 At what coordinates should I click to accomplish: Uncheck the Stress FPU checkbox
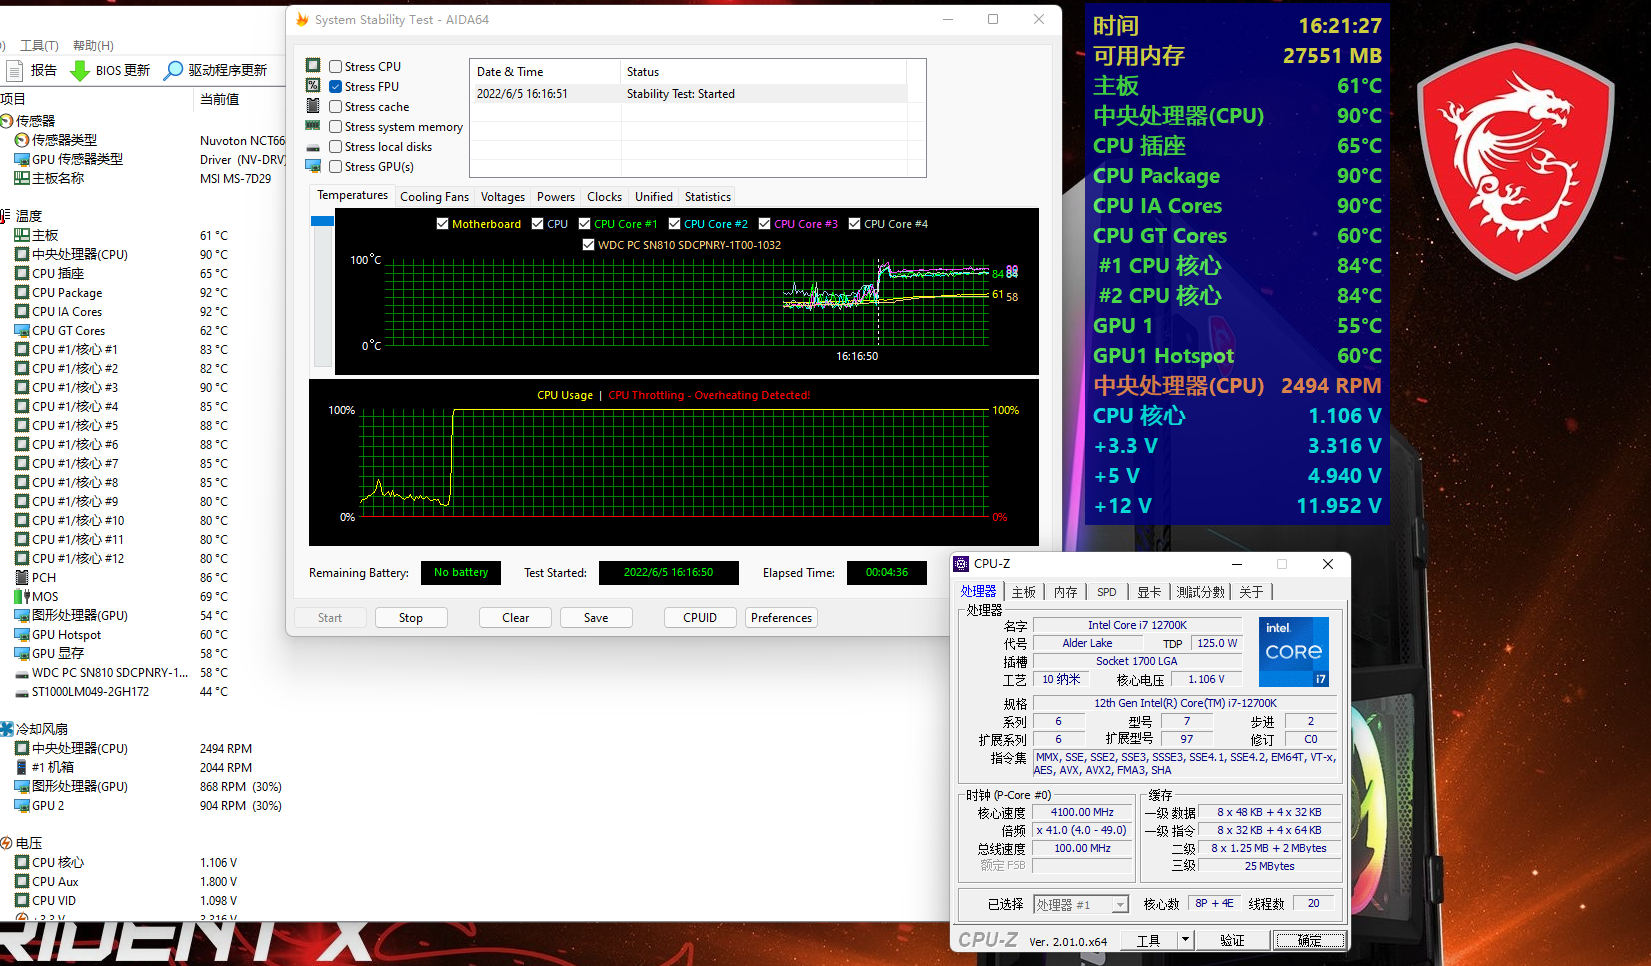click(336, 86)
